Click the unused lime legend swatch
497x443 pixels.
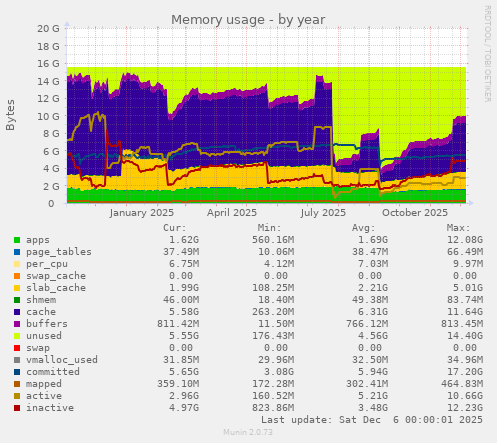pos(17,336)
